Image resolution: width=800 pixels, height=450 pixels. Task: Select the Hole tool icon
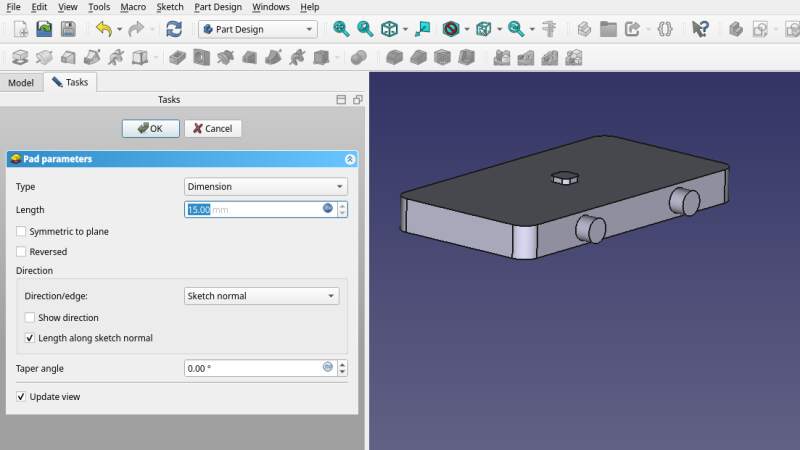(x=202, y=57)
